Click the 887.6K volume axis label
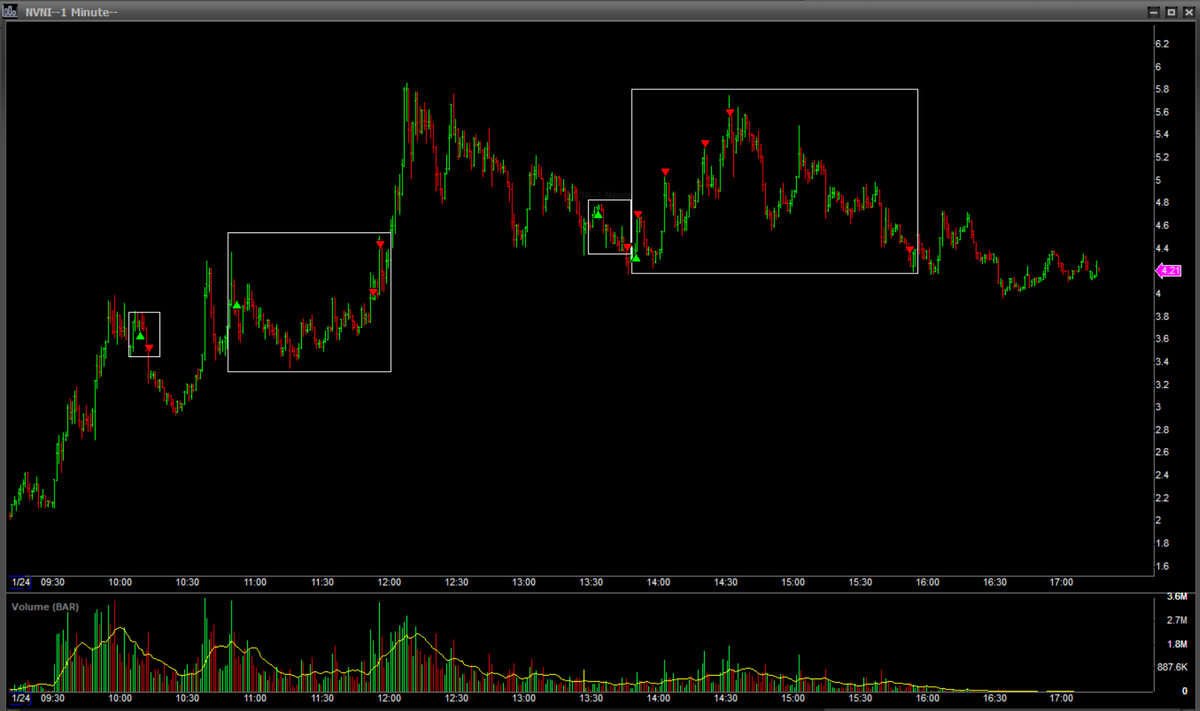Image resolution: width=1200 pixels, height=711 pixels. 1171,667
